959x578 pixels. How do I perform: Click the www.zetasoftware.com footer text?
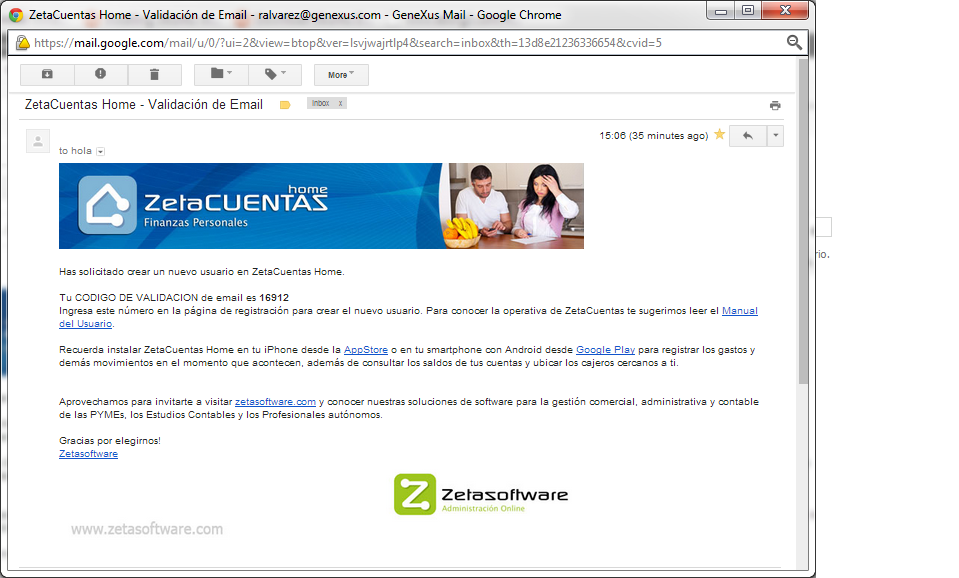tap(147, 529)
